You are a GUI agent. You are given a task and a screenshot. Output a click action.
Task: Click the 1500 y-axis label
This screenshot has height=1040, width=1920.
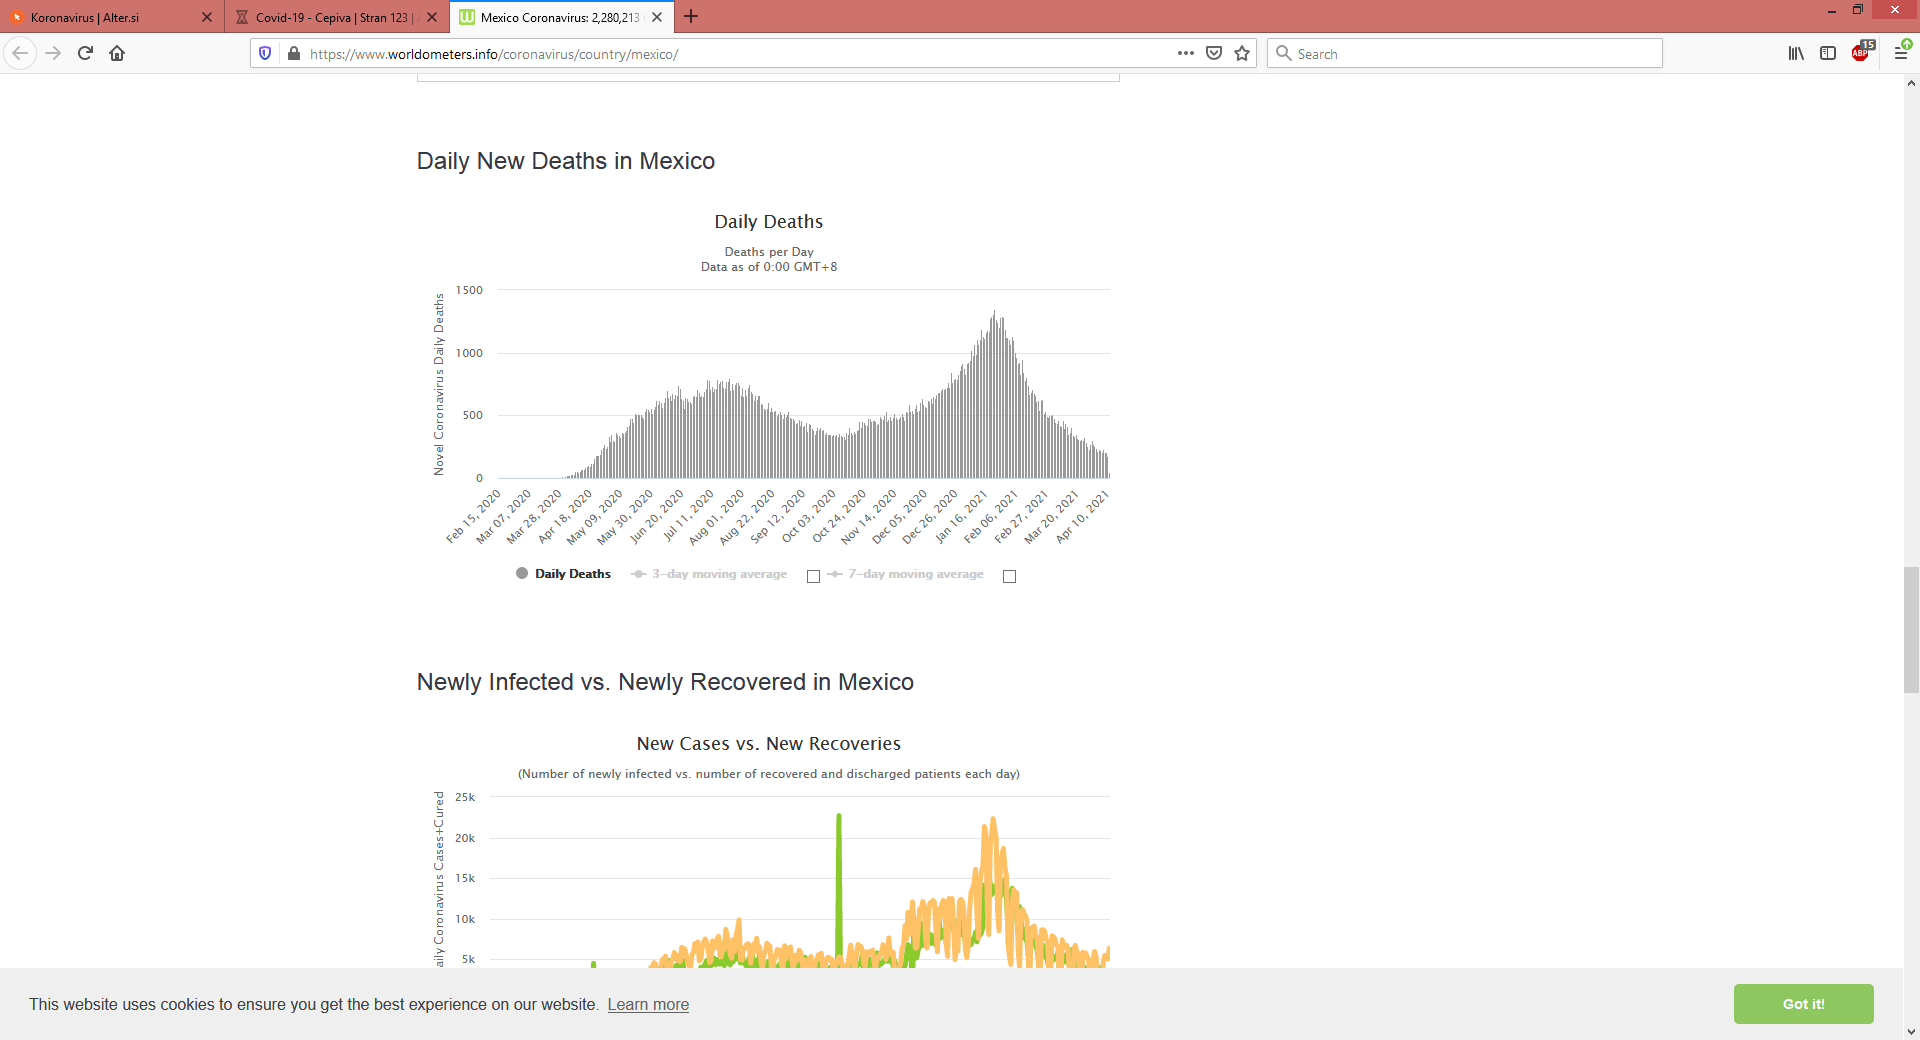pyautogui.click(x=469, y=290)
